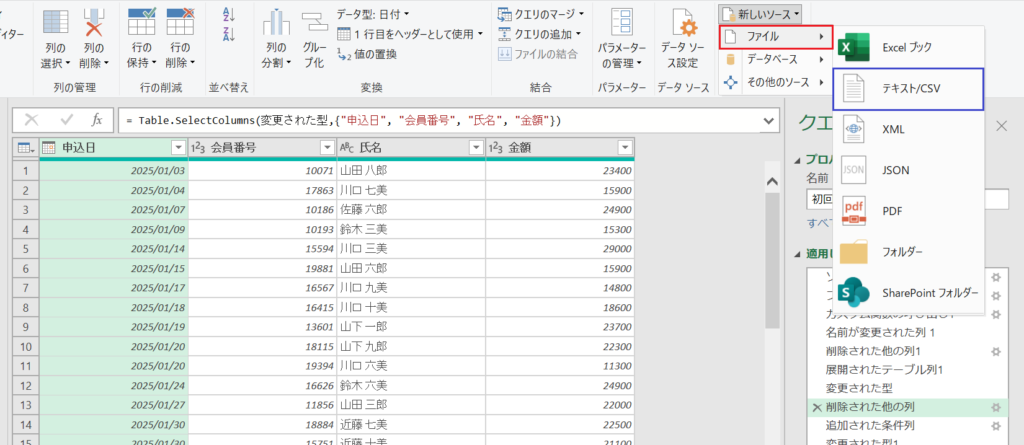This screenshot has height=445, width=1024.
Task: Open the table menu icon at grid corner
Action: (25, 148)
